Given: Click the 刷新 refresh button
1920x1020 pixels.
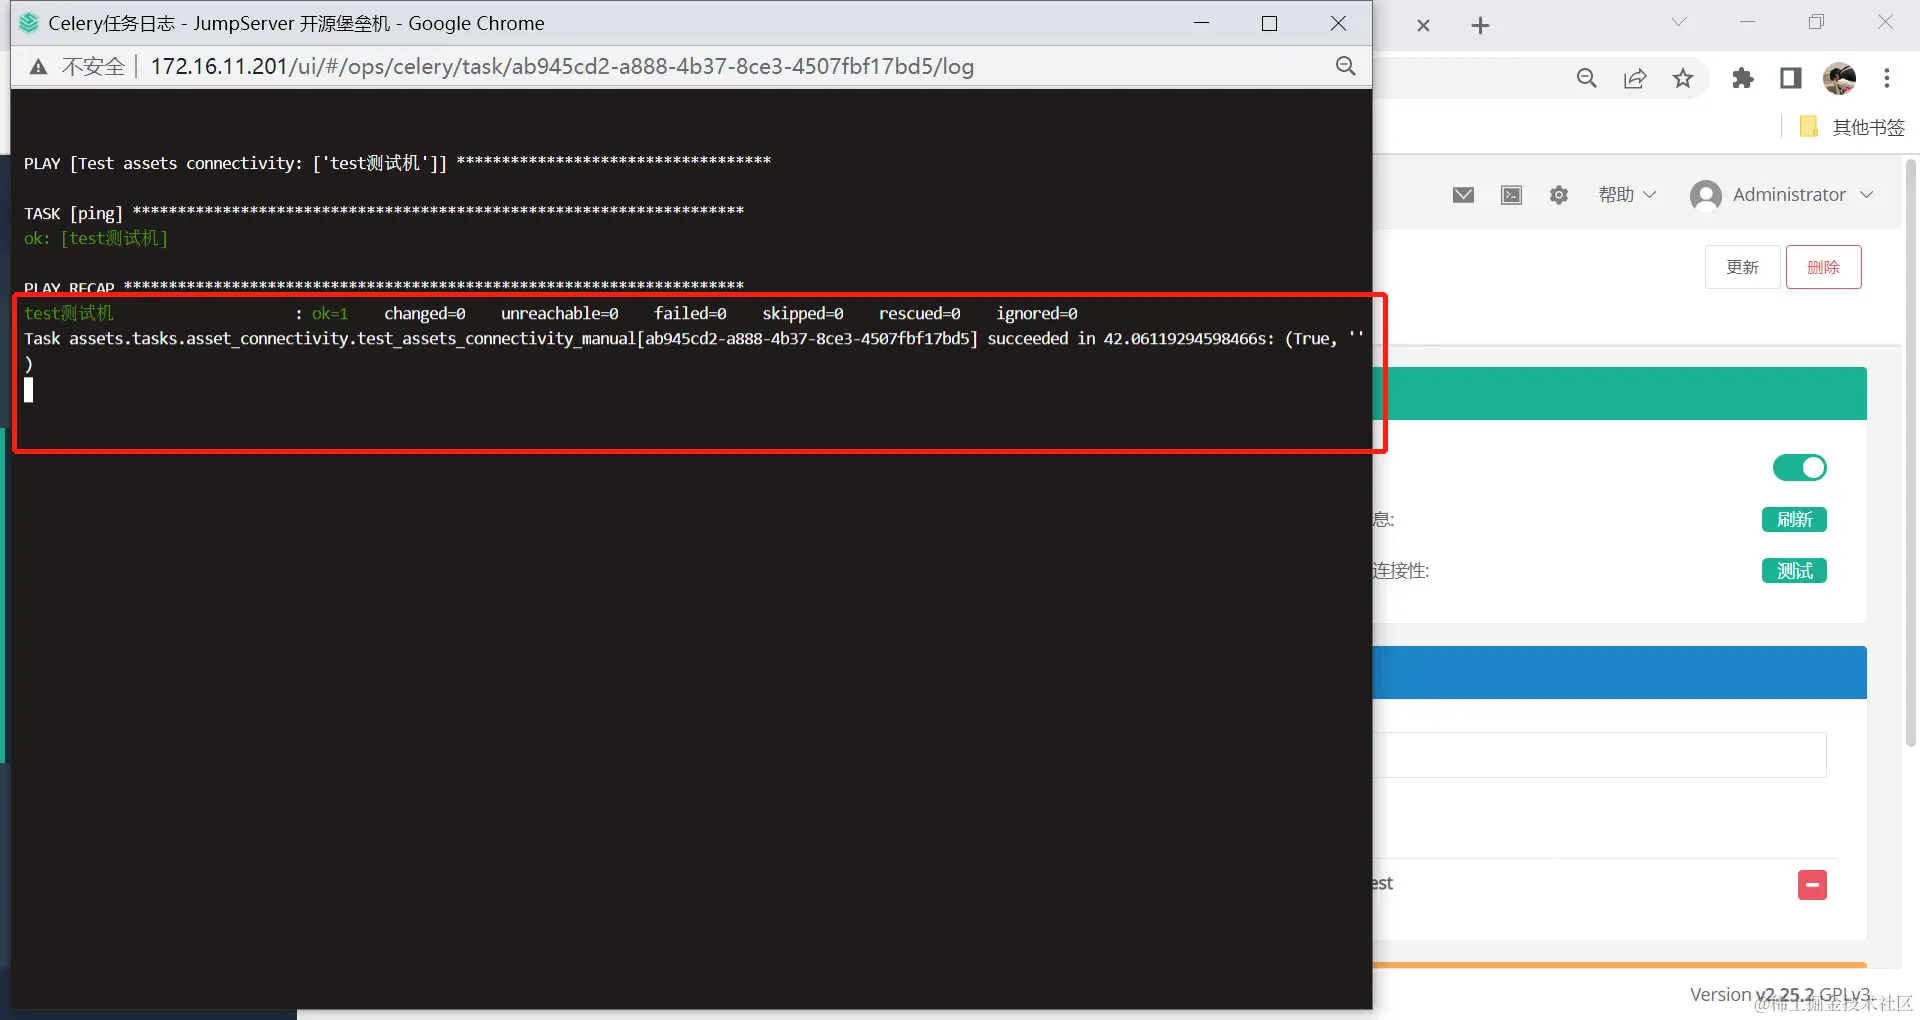Looking at the screenshot, I should point(1795,520).
